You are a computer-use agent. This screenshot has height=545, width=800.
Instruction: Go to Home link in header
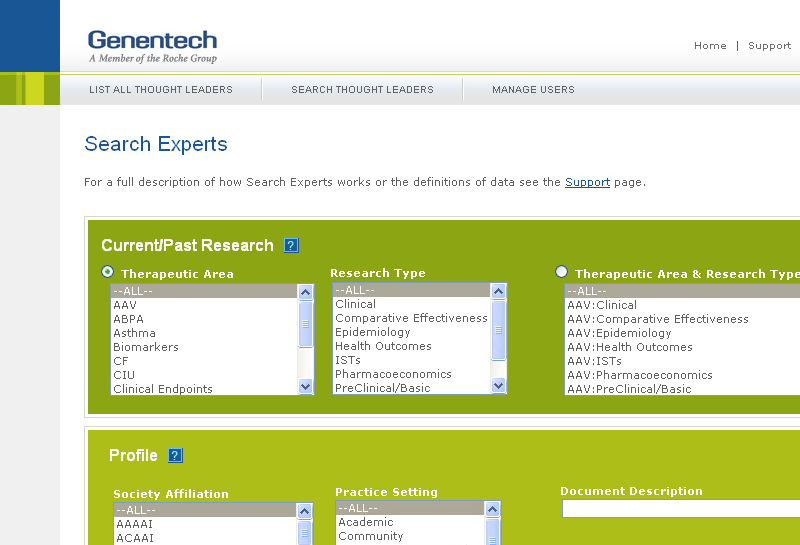coord(710,46)
